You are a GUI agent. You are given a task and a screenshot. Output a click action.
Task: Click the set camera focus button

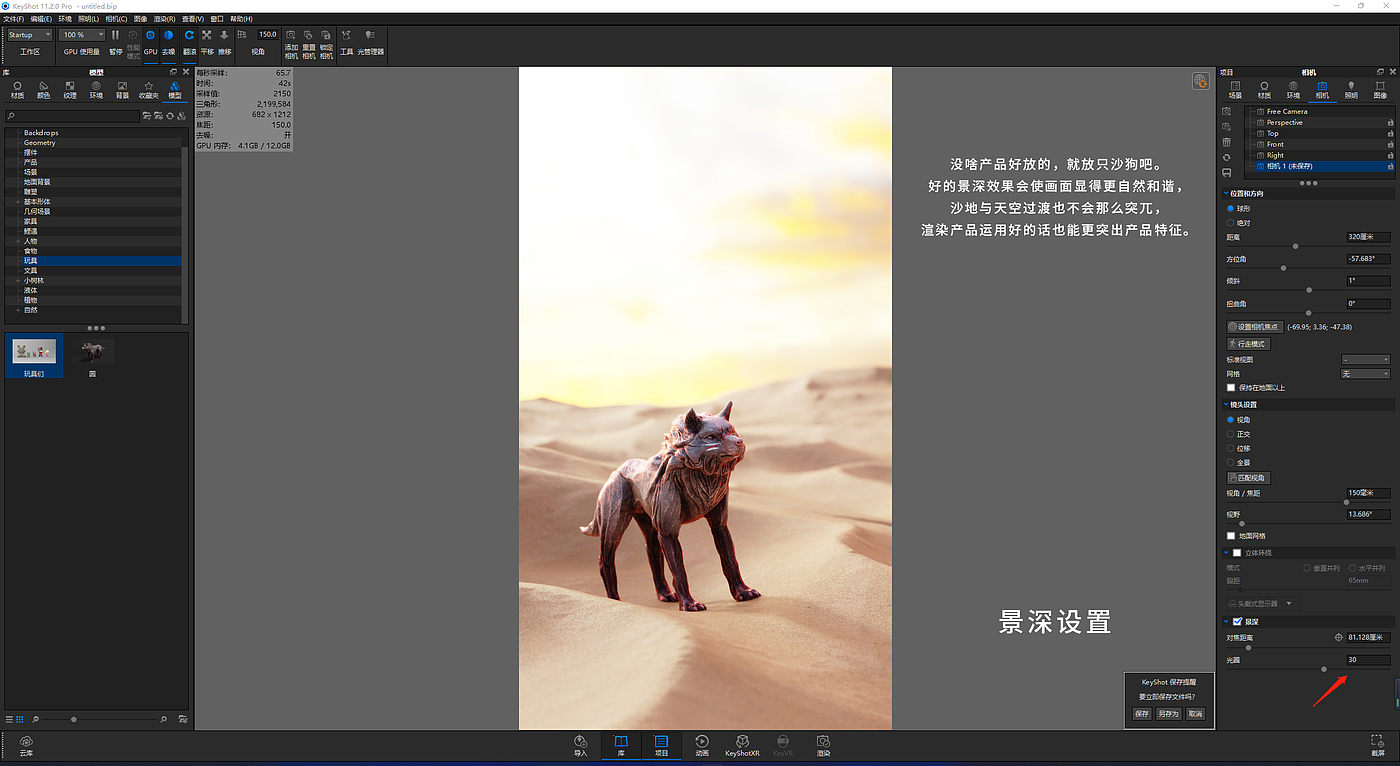point(1254,326)
